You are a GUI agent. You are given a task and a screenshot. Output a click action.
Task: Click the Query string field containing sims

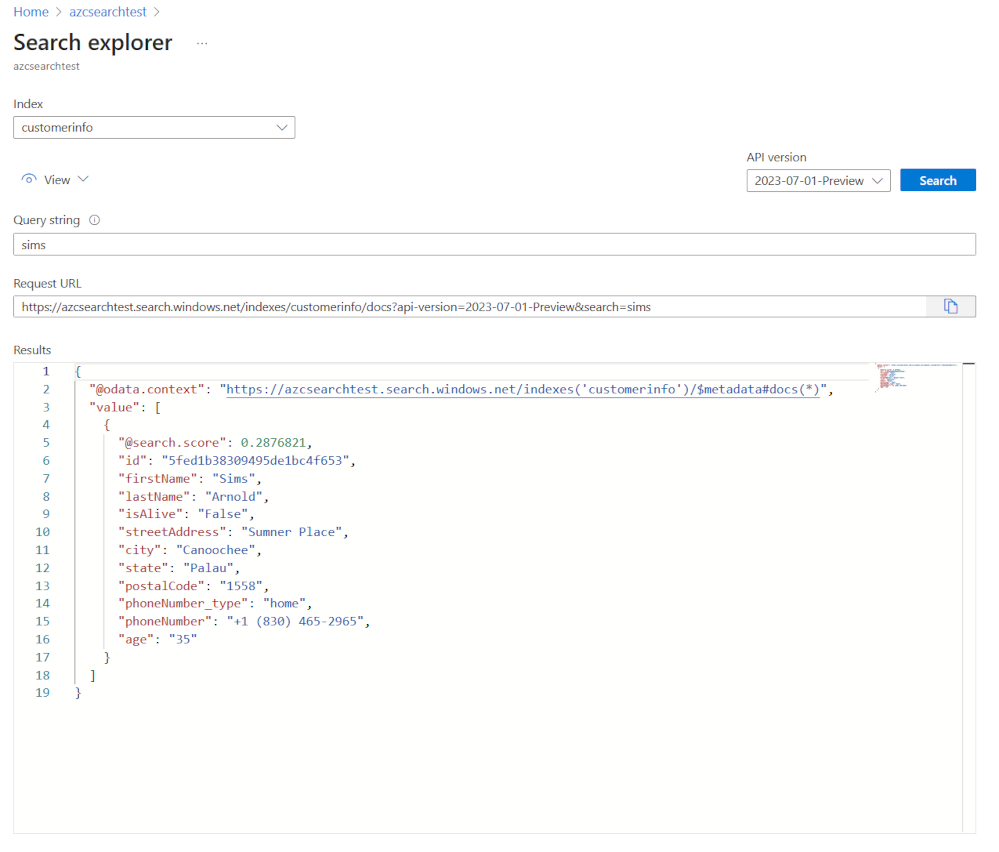(x=494, y=245)
